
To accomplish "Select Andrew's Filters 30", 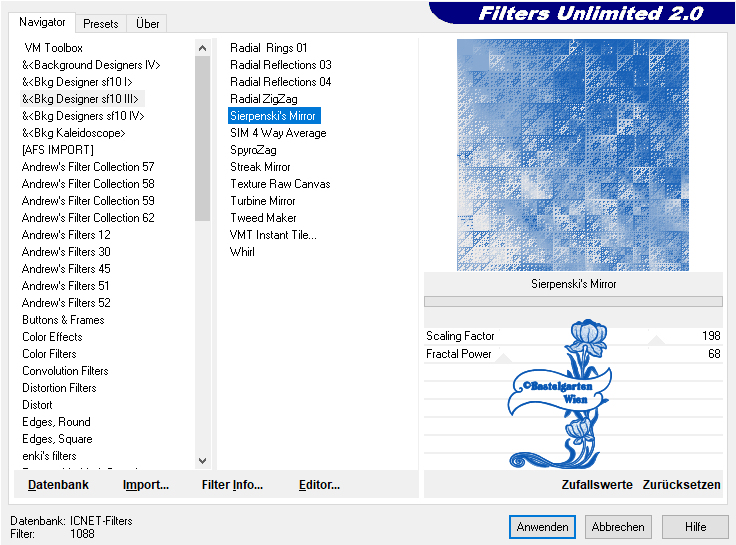I will click(x=66, y=252).
